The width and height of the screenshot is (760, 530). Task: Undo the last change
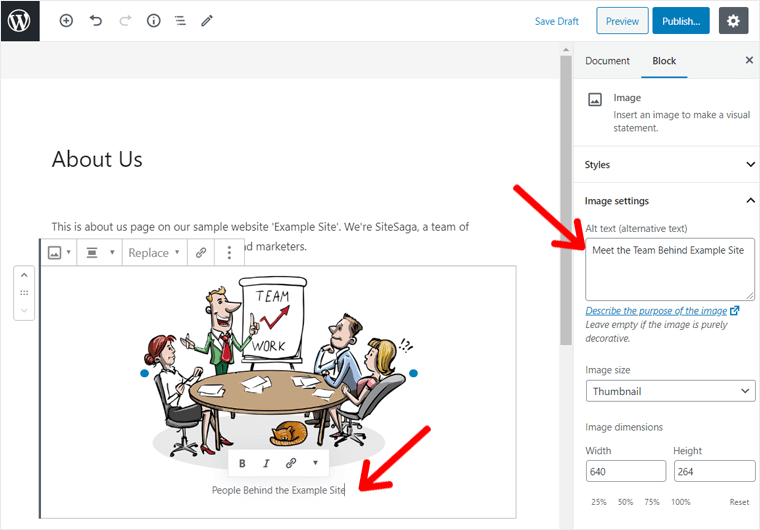tap(96, 20)
